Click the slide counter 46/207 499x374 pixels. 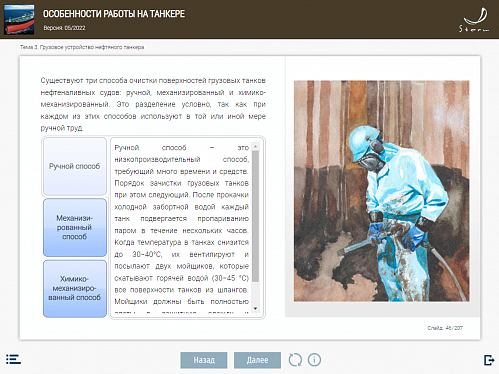(445, 328)
